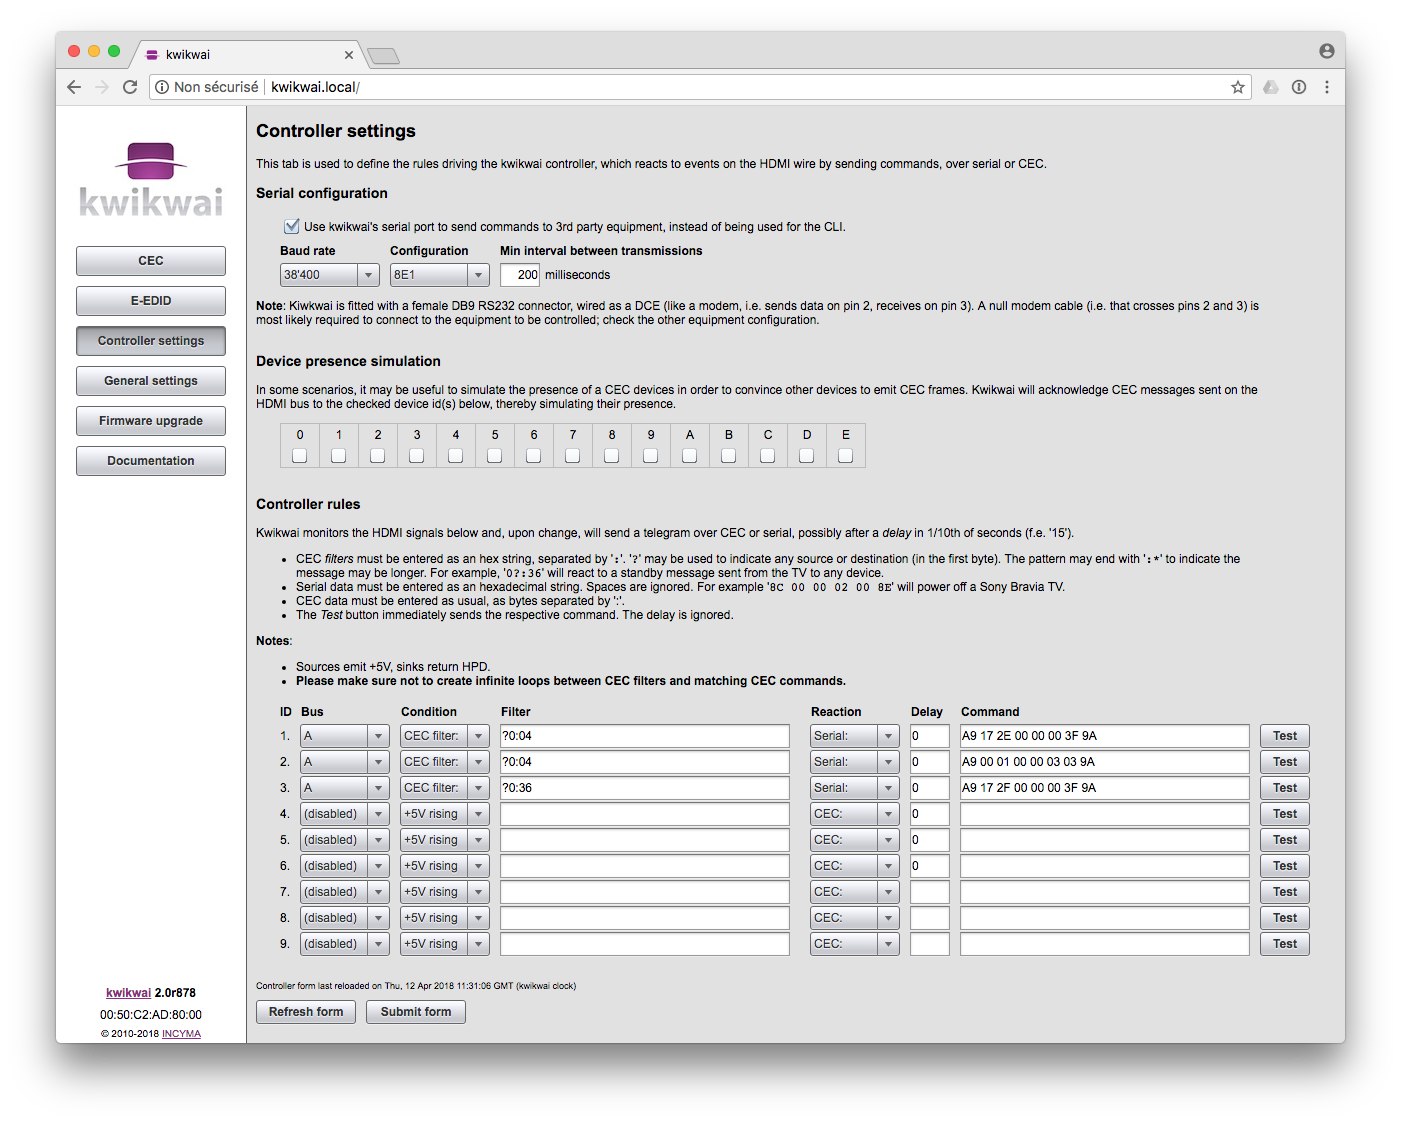Open the E-EDID section
The width and height of the screenshot is (1401, 1123).
coord(151,301)
